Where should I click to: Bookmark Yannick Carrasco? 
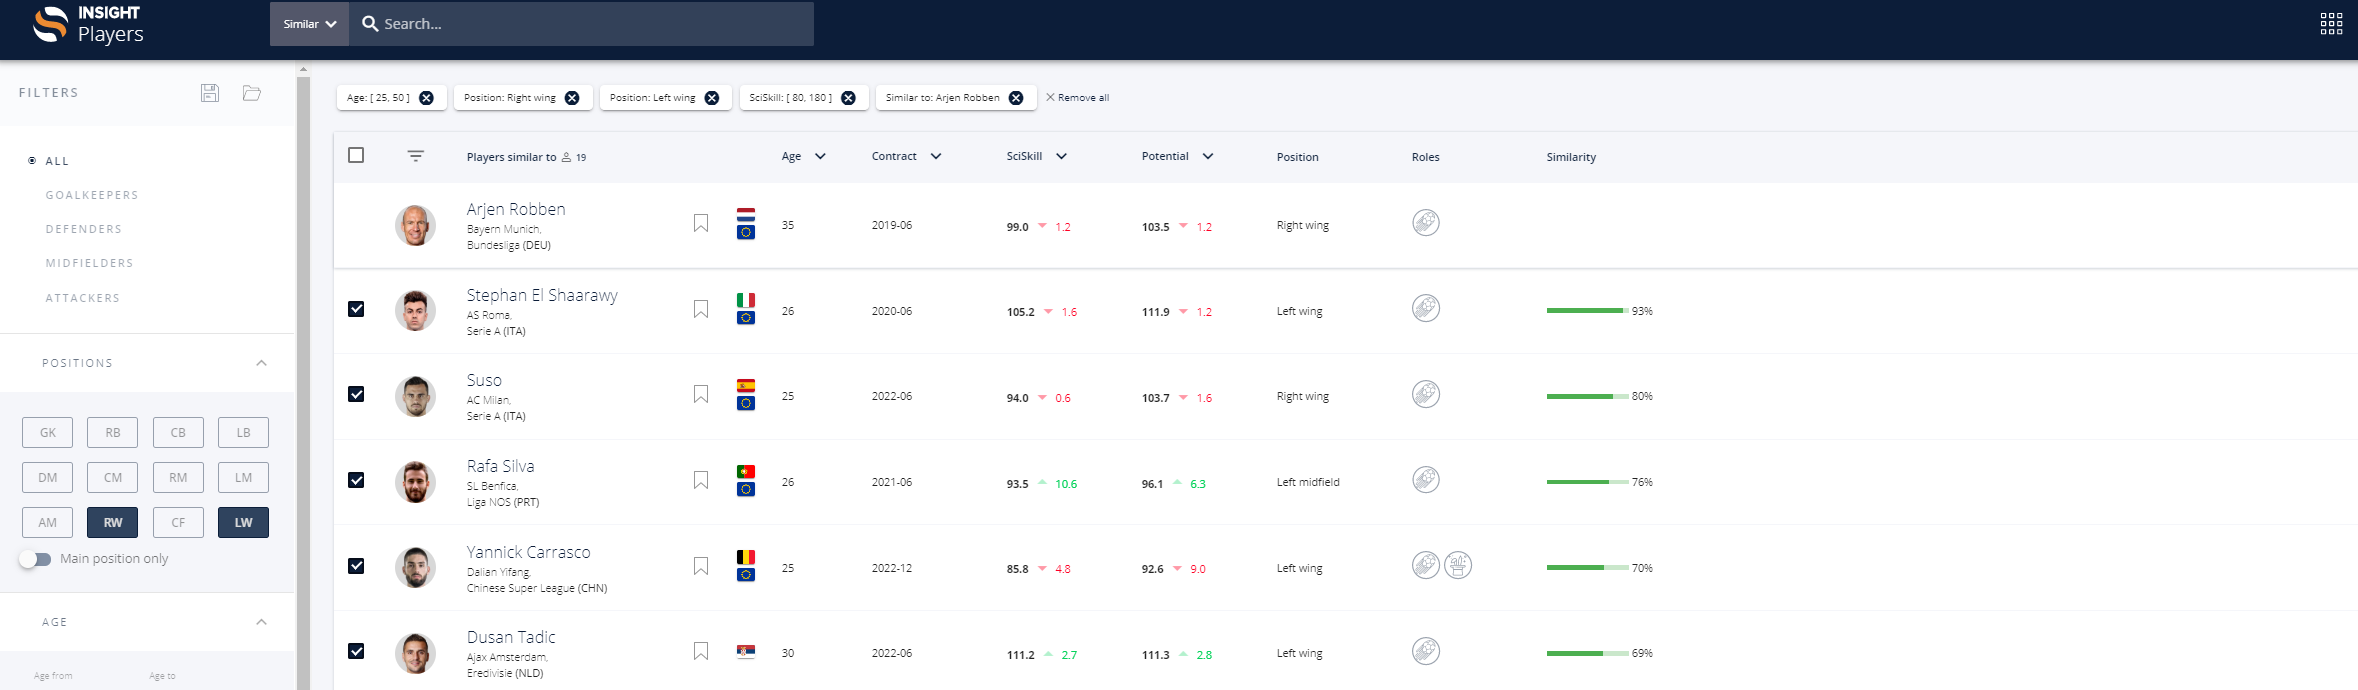click(x=701, y=566)
